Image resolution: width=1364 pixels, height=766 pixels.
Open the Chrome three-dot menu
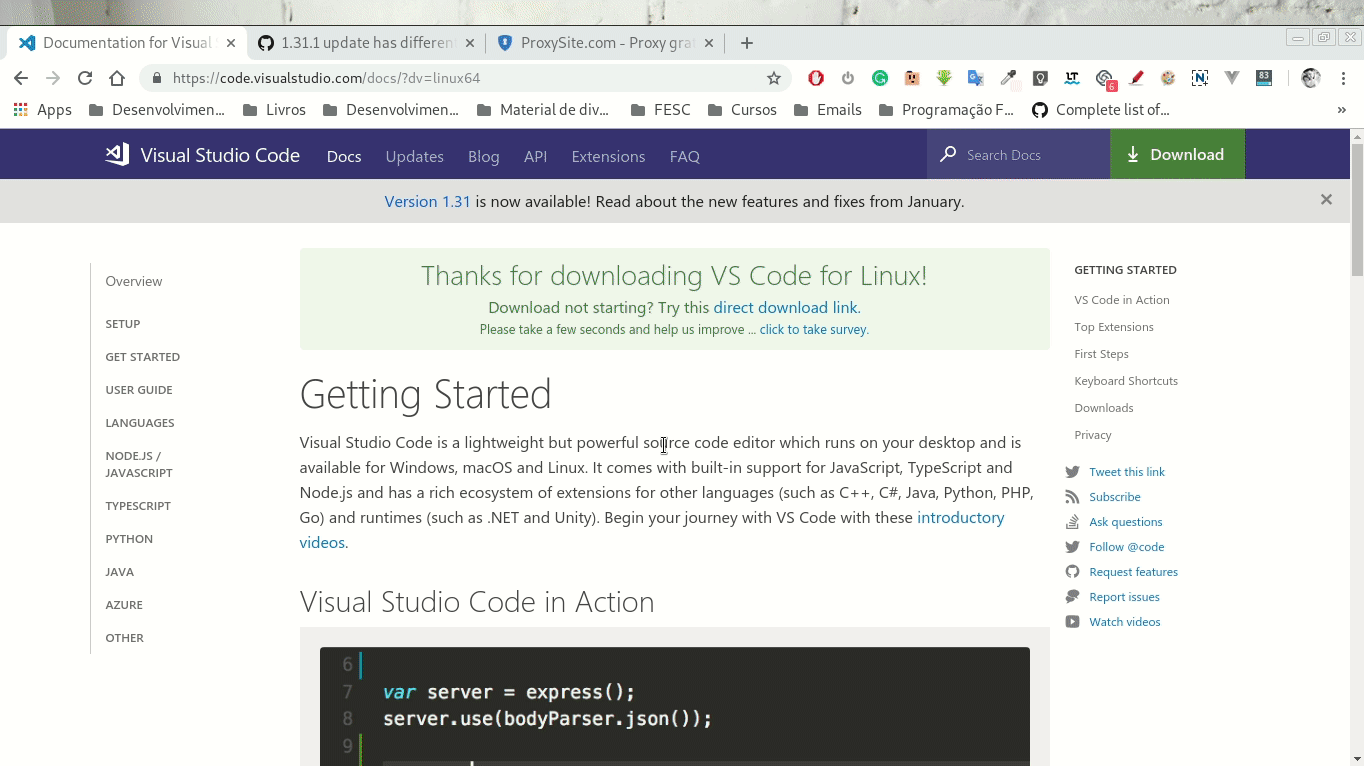[1343, 78]
